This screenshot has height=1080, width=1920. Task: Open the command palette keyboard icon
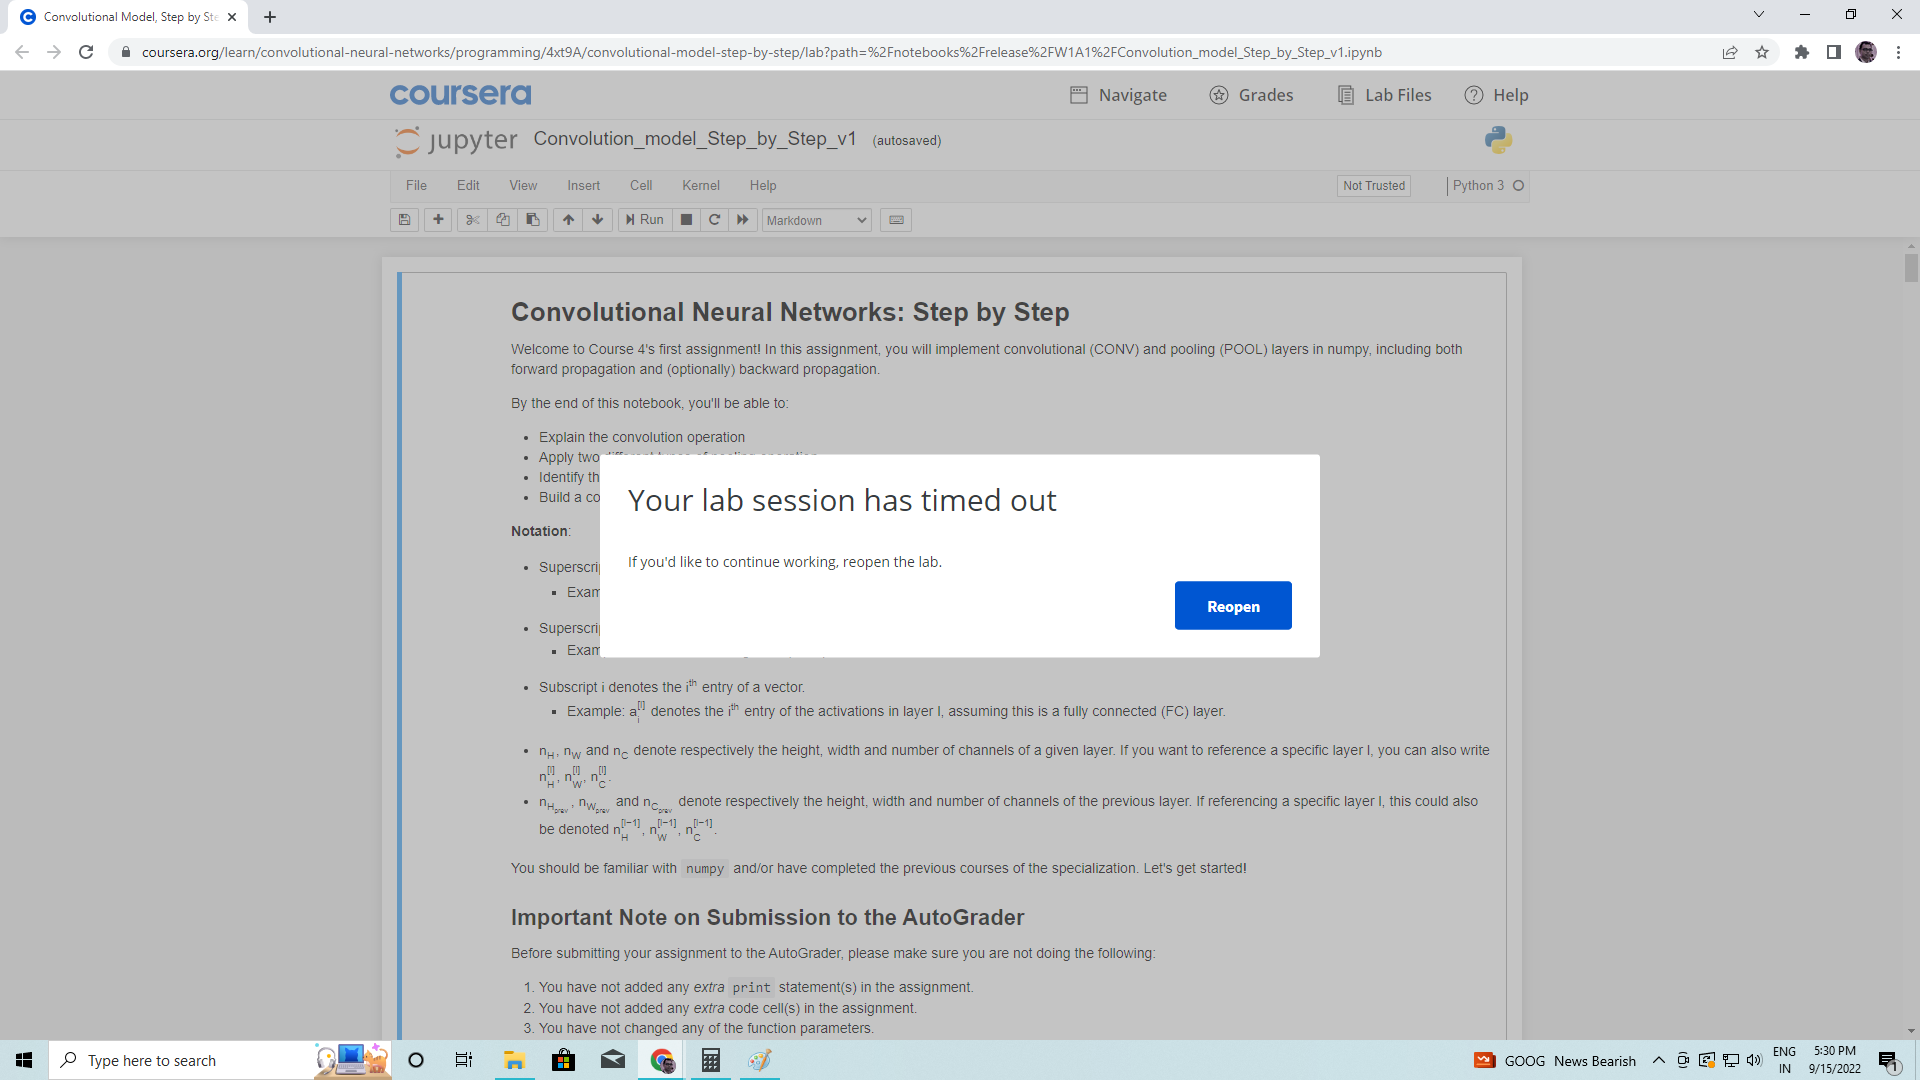pyautogui.click(x=896, y=220)
